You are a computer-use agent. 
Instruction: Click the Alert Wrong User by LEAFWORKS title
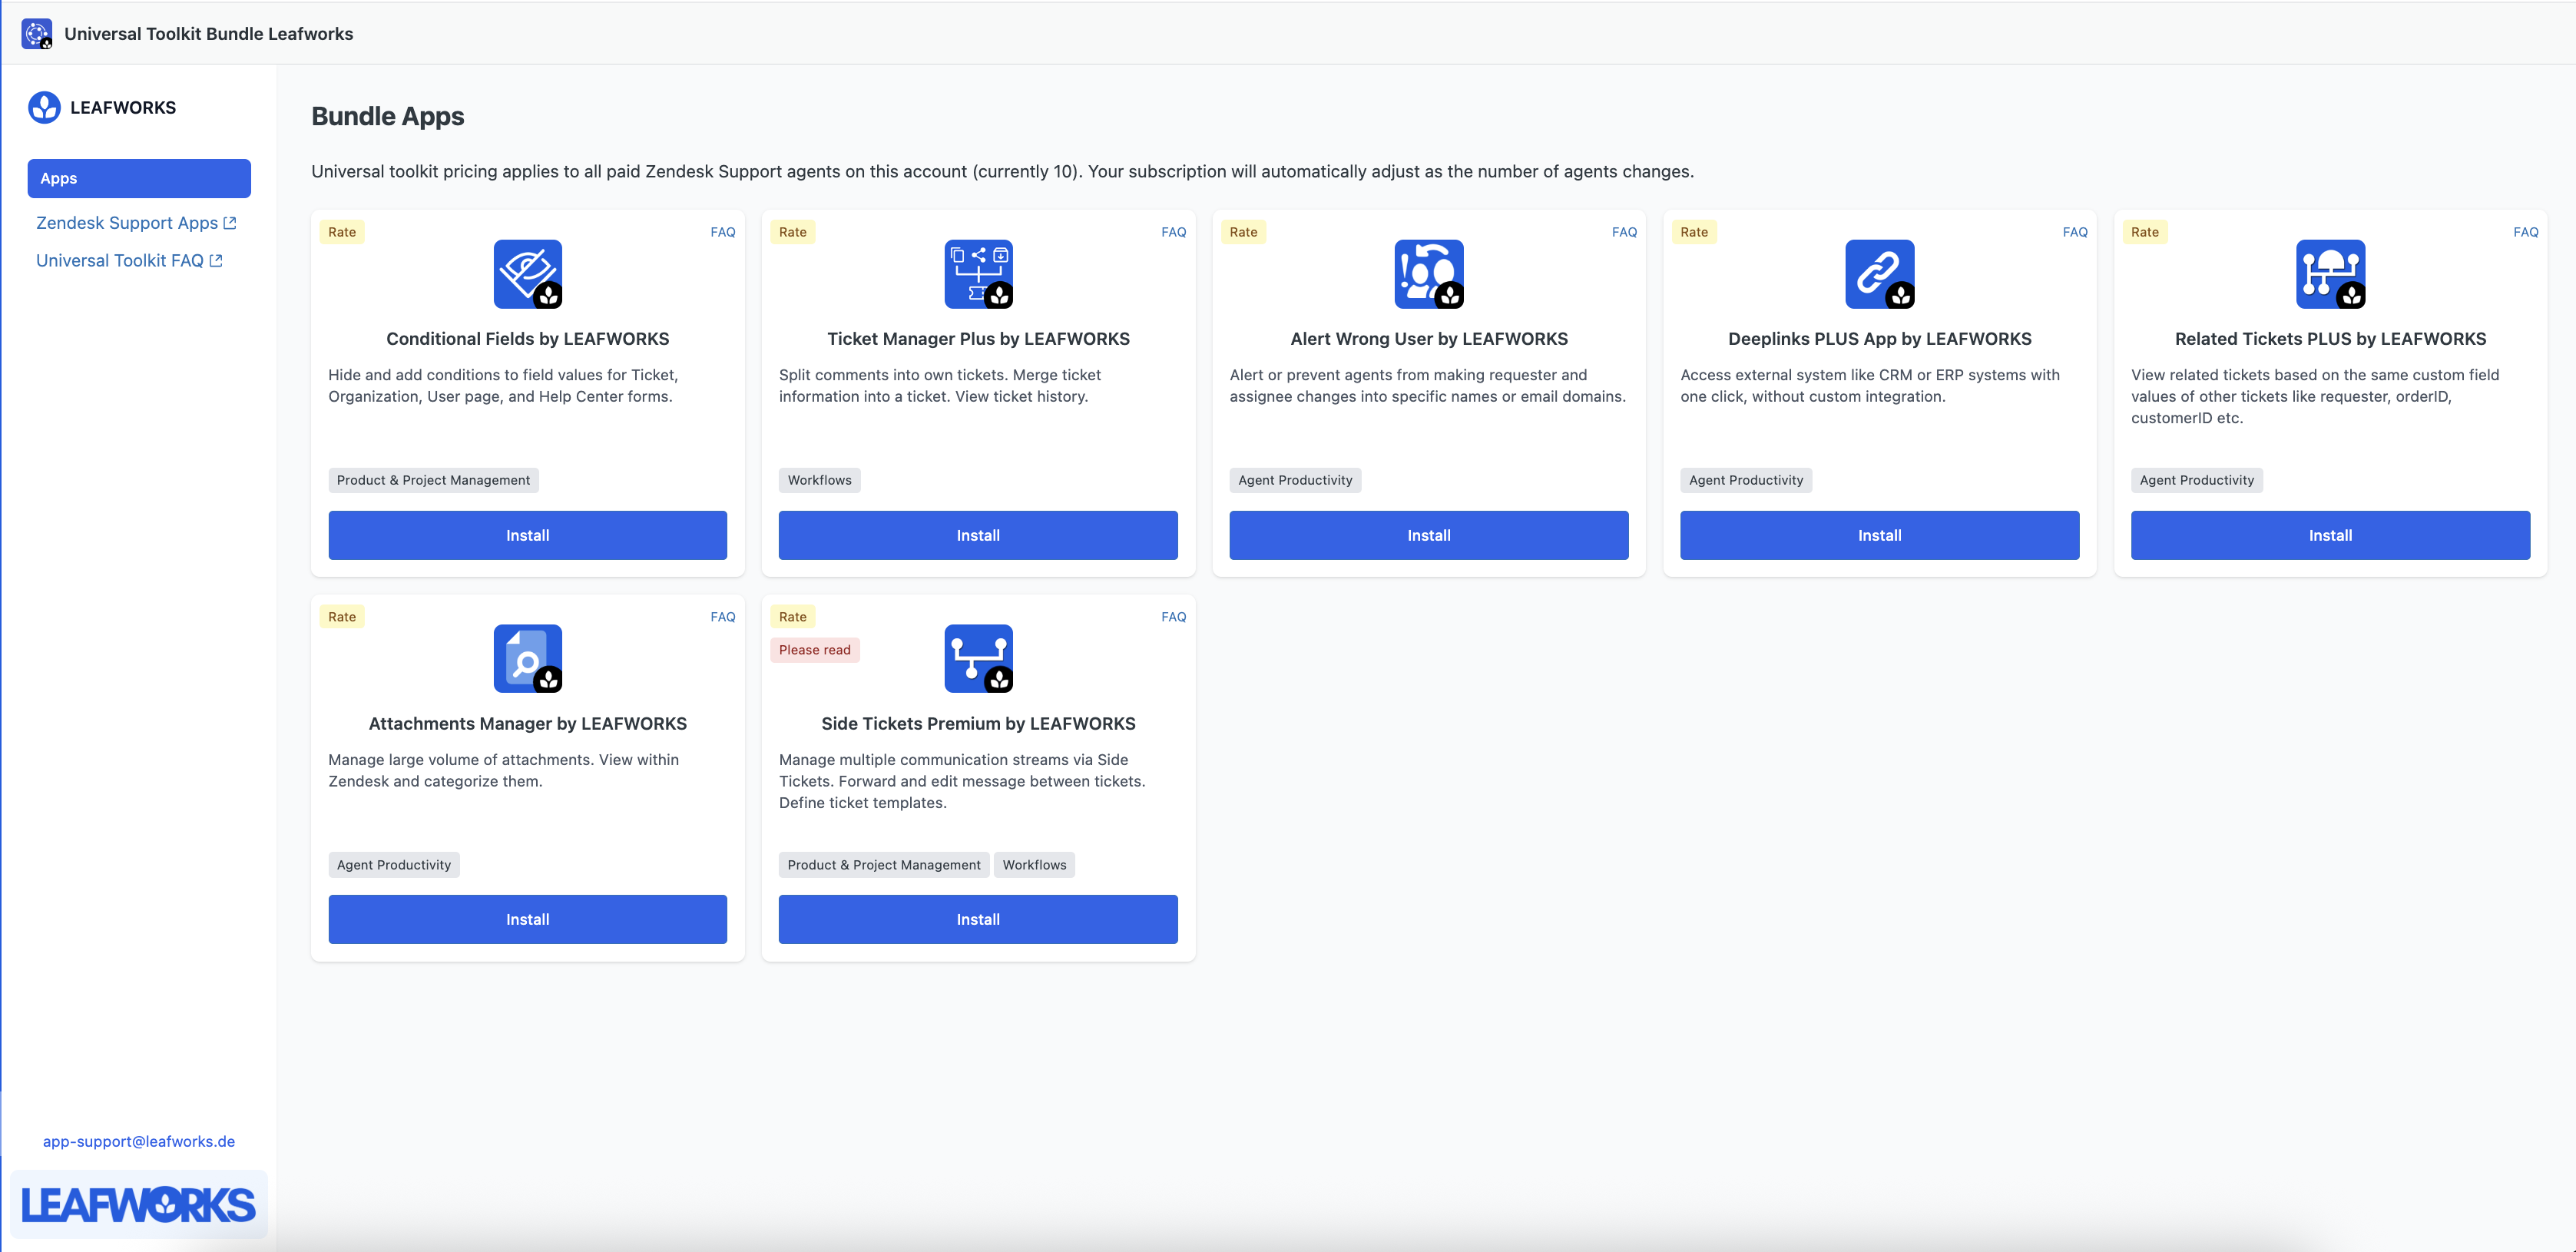tap(1429, 339)
